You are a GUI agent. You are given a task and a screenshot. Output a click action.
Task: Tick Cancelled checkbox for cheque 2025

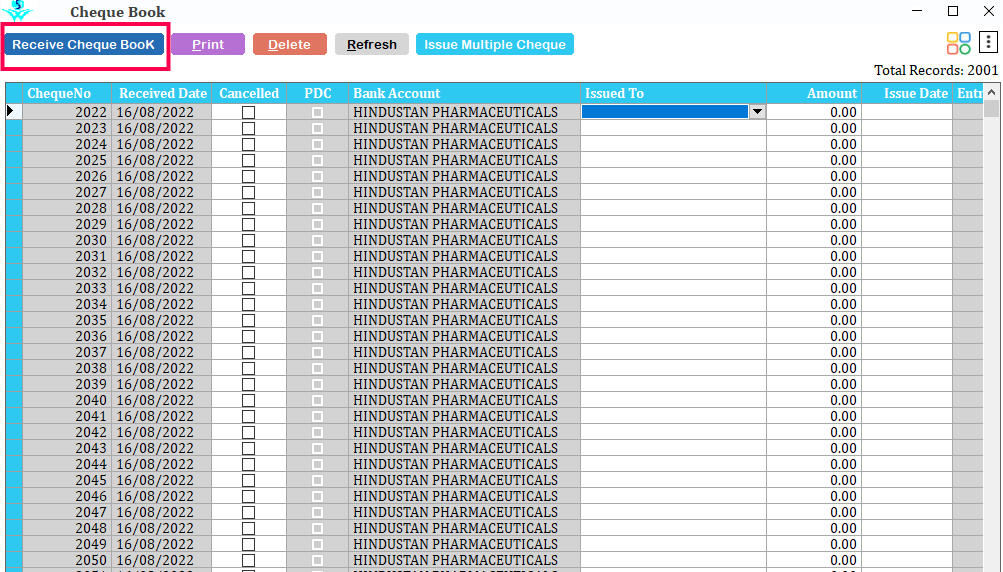coord(248,161)
